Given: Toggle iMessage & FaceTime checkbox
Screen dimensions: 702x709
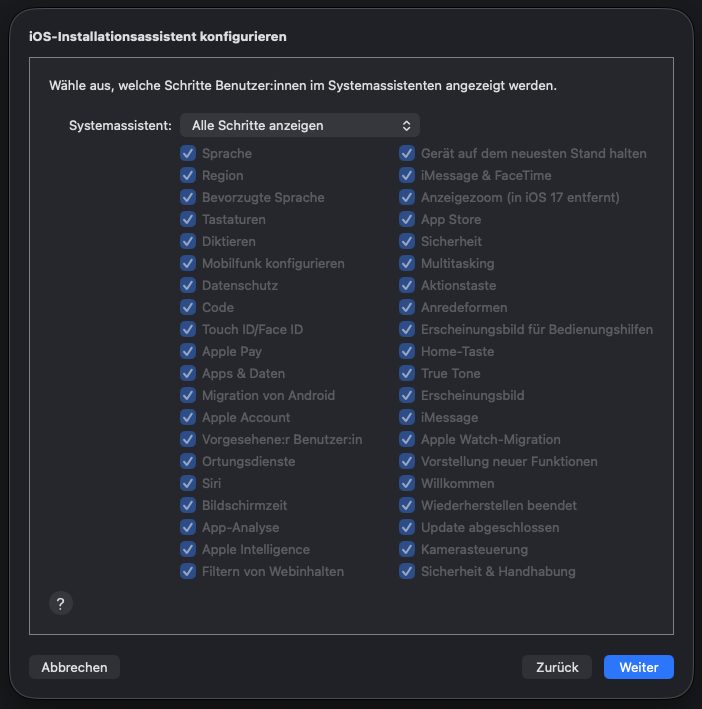Looking at the screenshot, I should pyautogui.click(x=407, y=175).
